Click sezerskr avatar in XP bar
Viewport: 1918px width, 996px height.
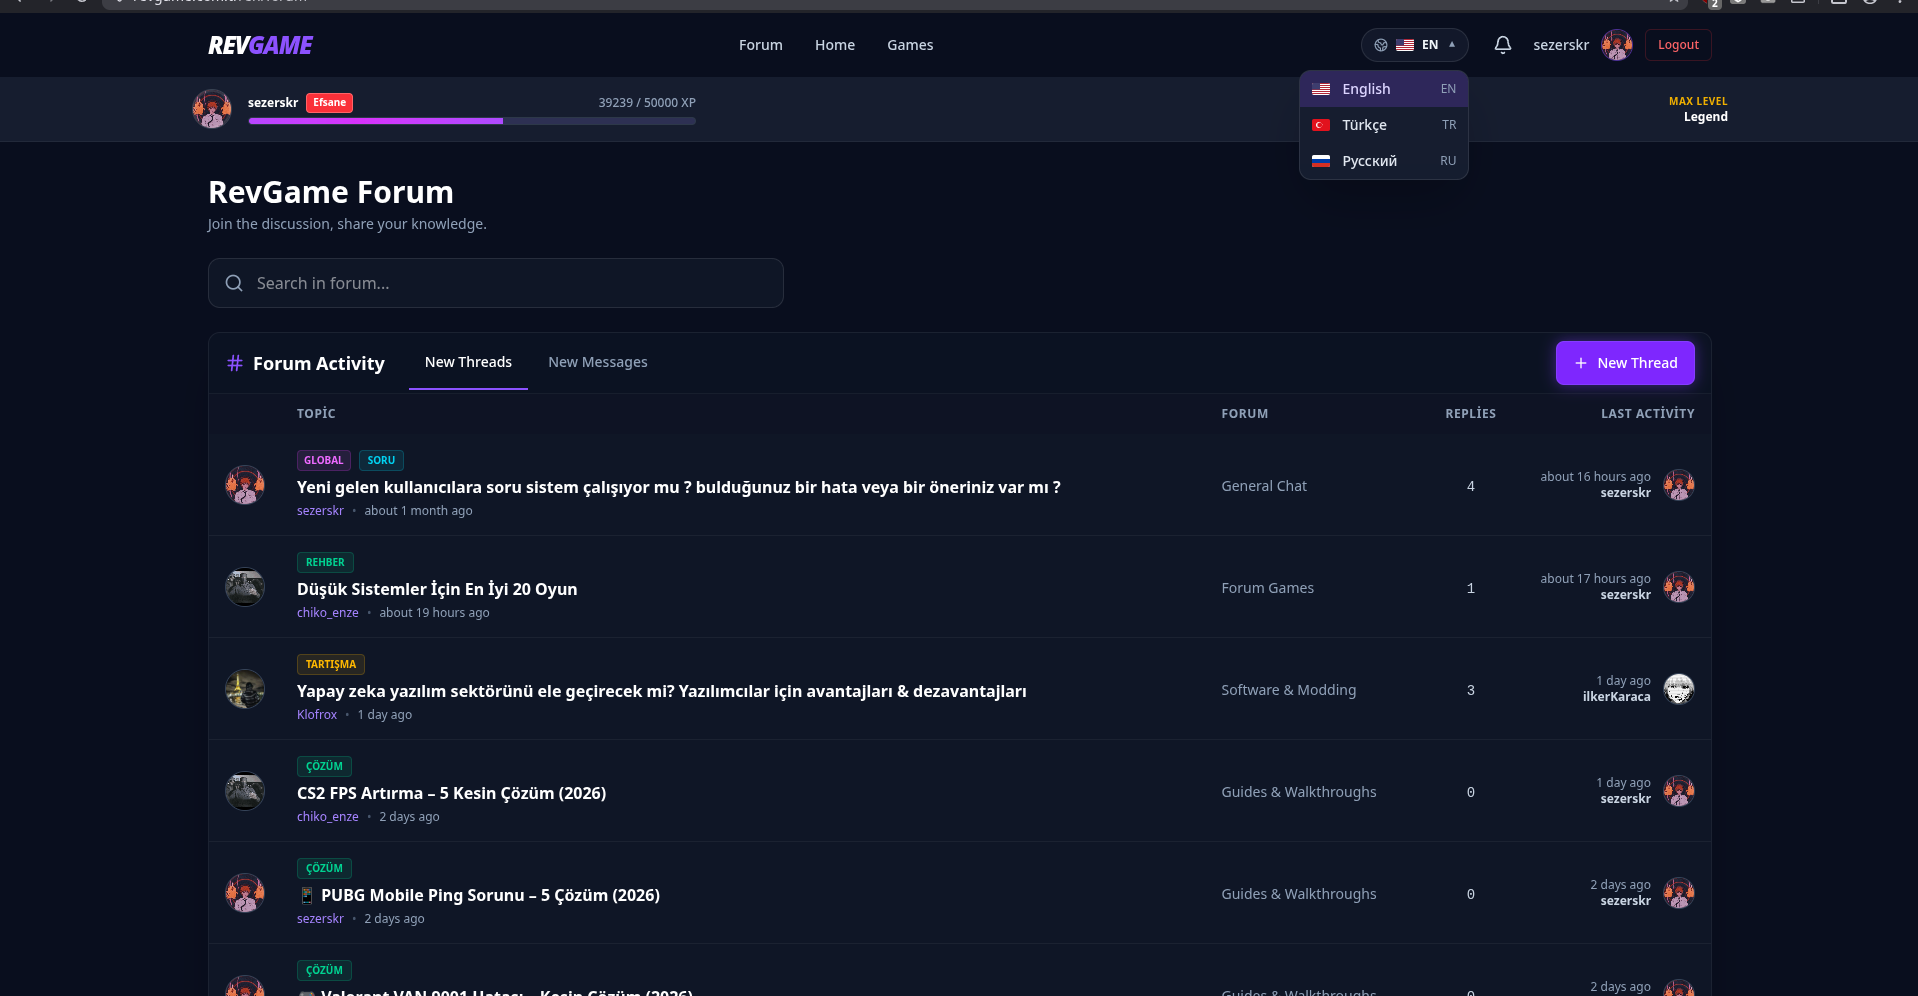pyautogui.click(x=212, y=109)
